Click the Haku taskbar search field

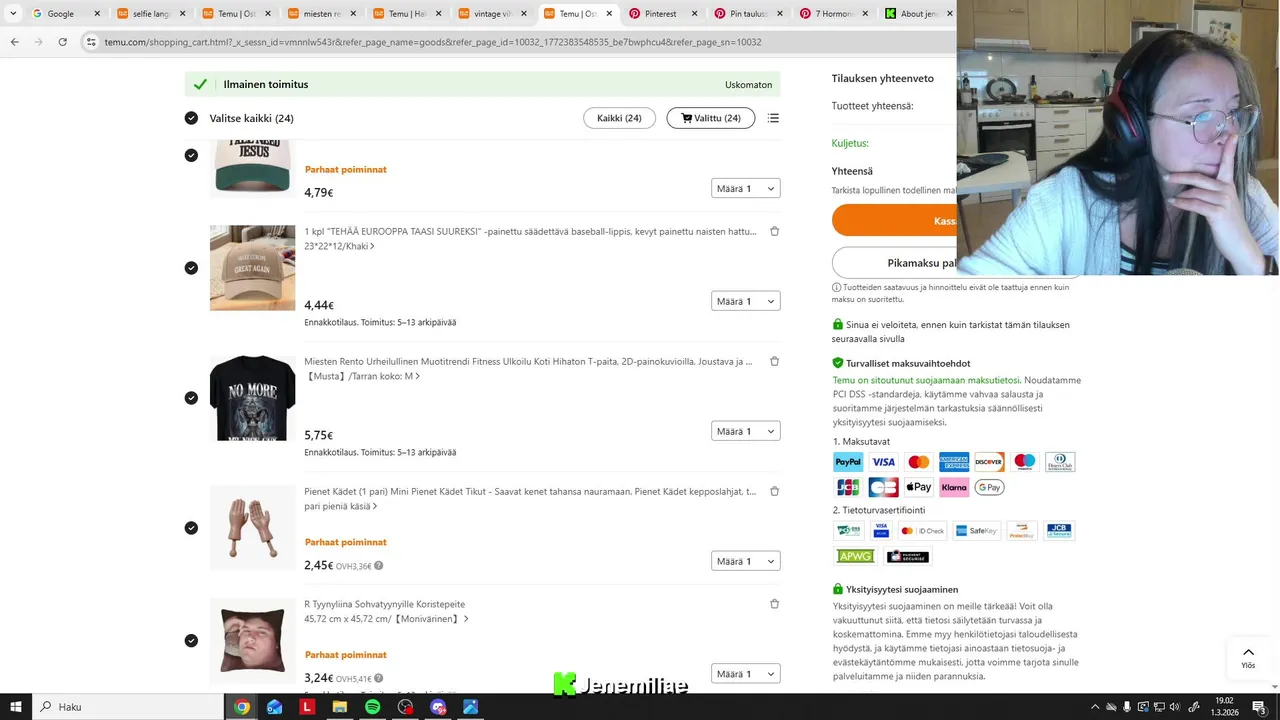pos(130,707)
